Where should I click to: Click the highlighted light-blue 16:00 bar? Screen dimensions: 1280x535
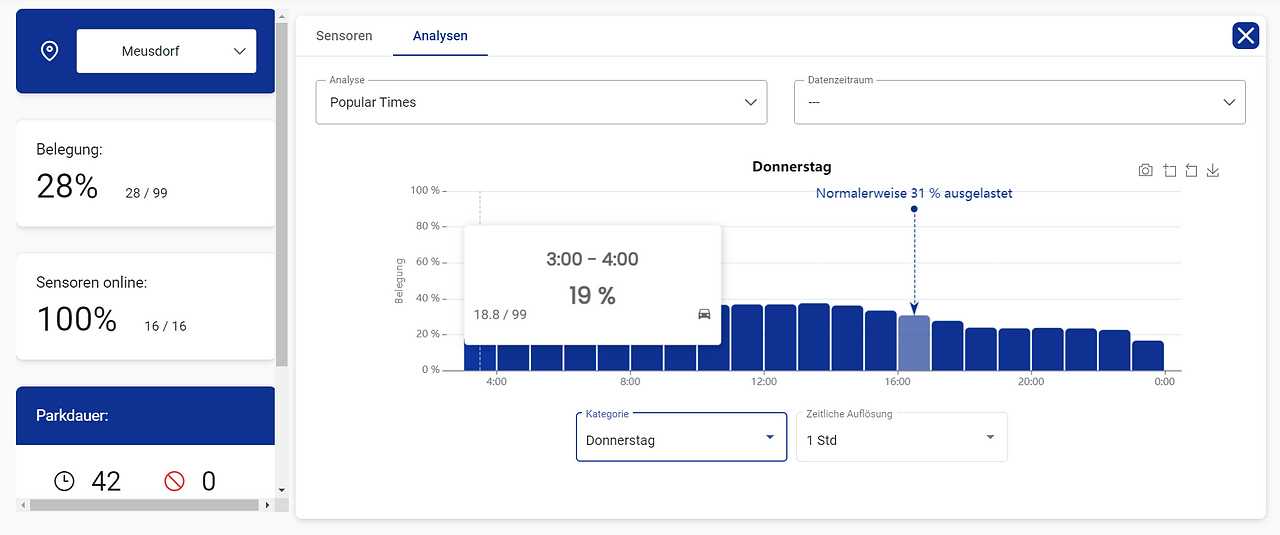coord(914,343)
